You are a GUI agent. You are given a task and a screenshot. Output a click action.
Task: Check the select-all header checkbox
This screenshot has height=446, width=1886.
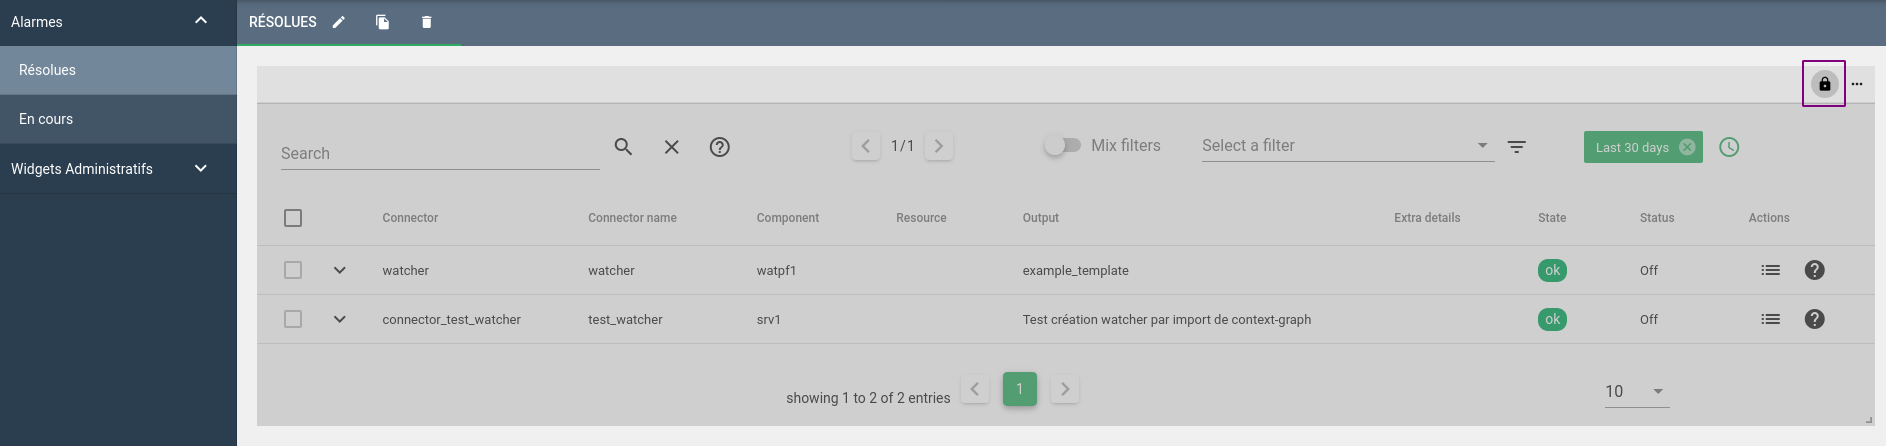coord(293,218)
